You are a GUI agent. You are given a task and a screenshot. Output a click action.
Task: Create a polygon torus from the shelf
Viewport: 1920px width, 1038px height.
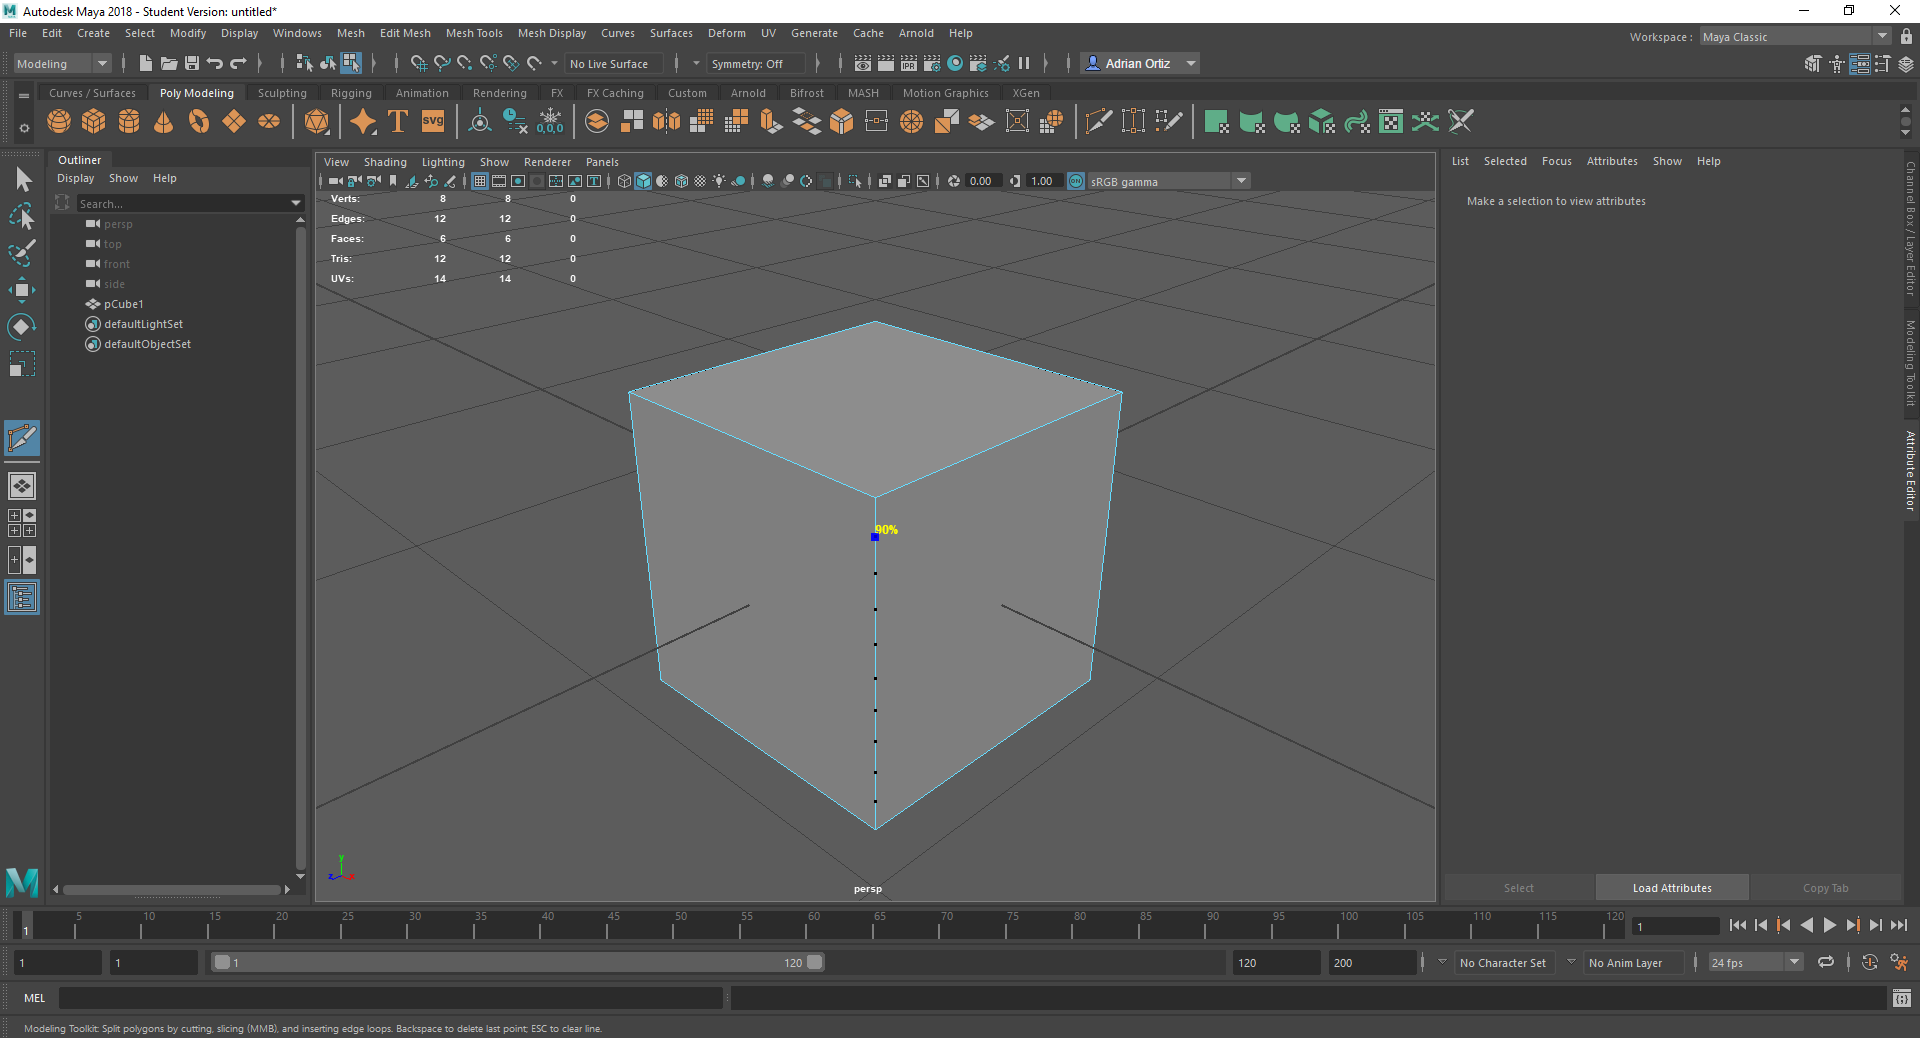click(x=199, y=122)
